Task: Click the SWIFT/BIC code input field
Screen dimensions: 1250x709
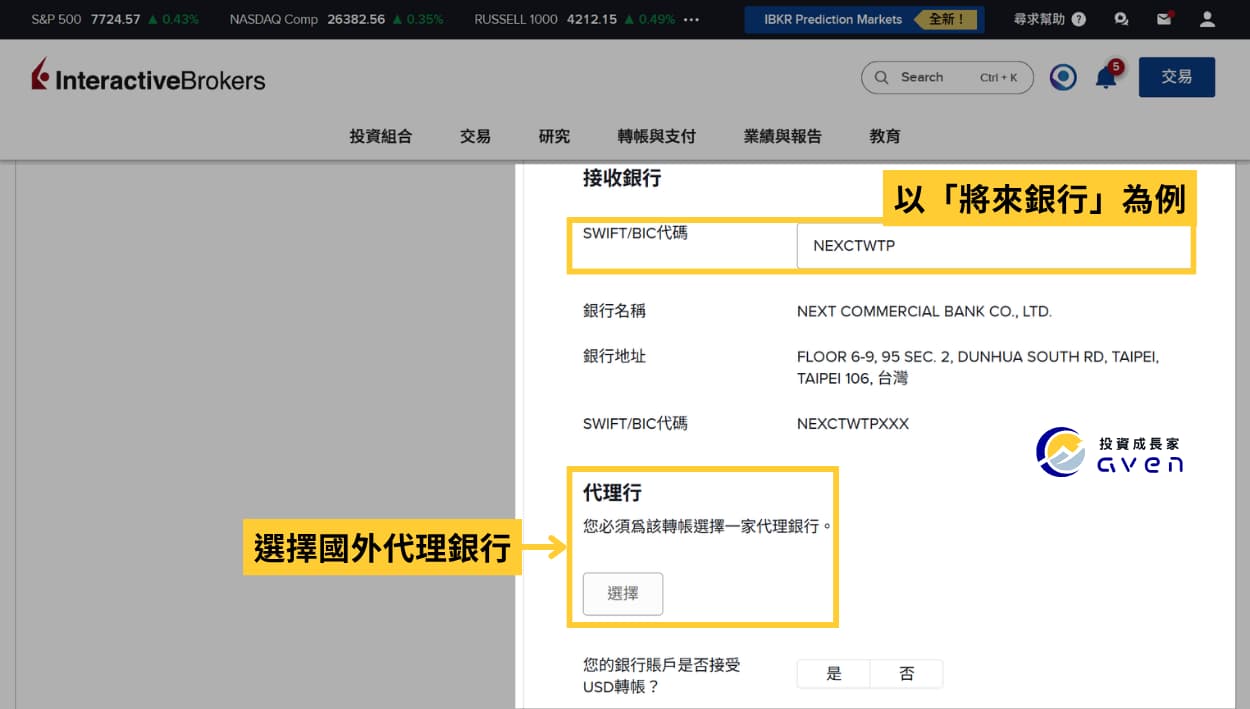Action: point(994,246)
